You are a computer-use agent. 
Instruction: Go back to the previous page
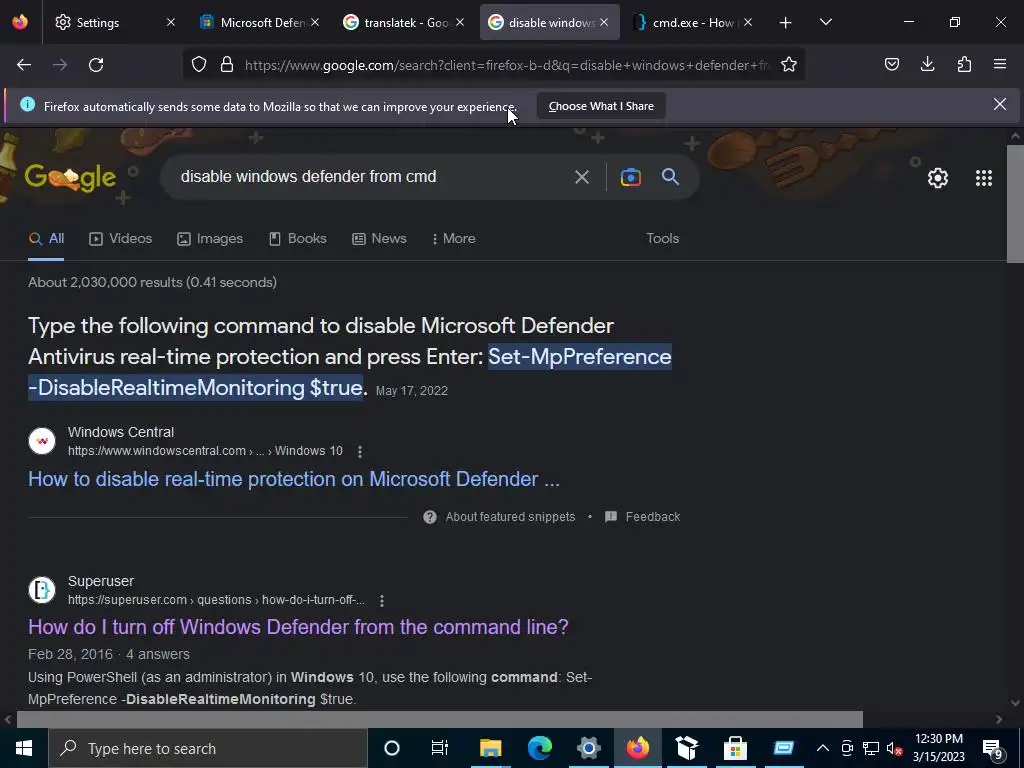click(24, 65)
